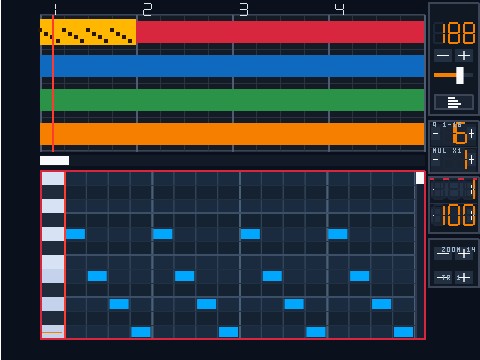
Task: Click the white horizontal scroll thumb below tracks
Action: pyautogui.click(x=55, y=160)
